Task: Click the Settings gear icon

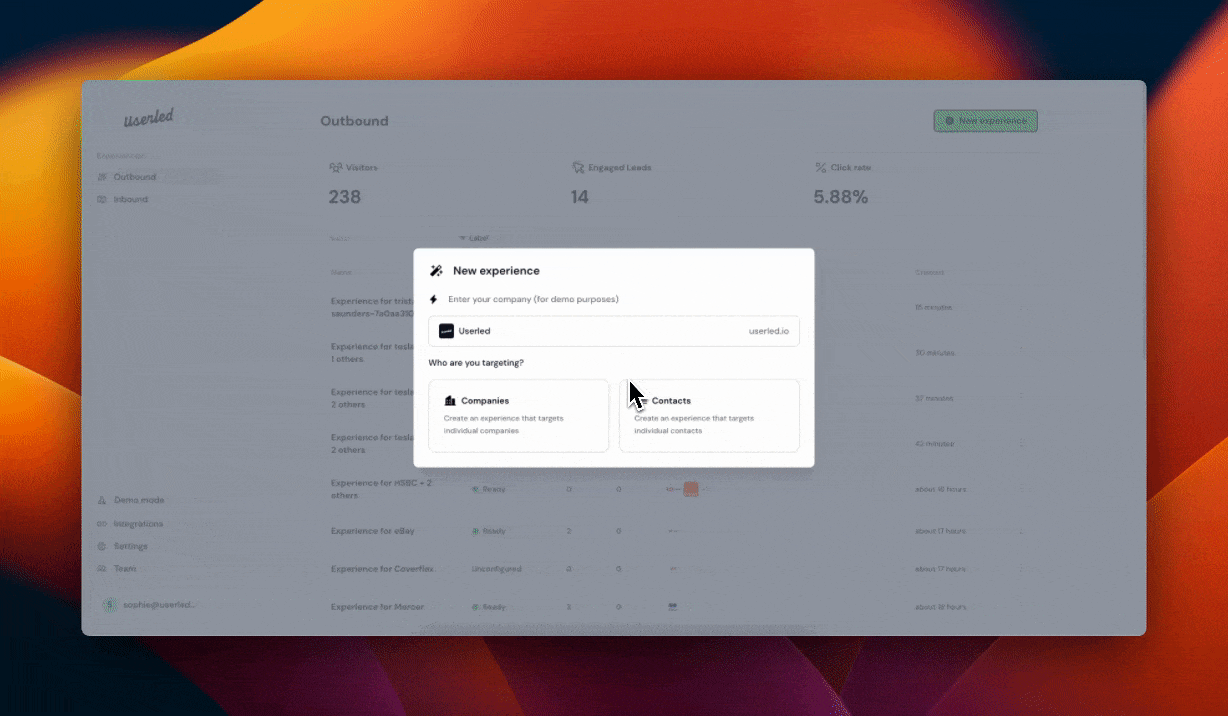Action: [x=102, y=546]
